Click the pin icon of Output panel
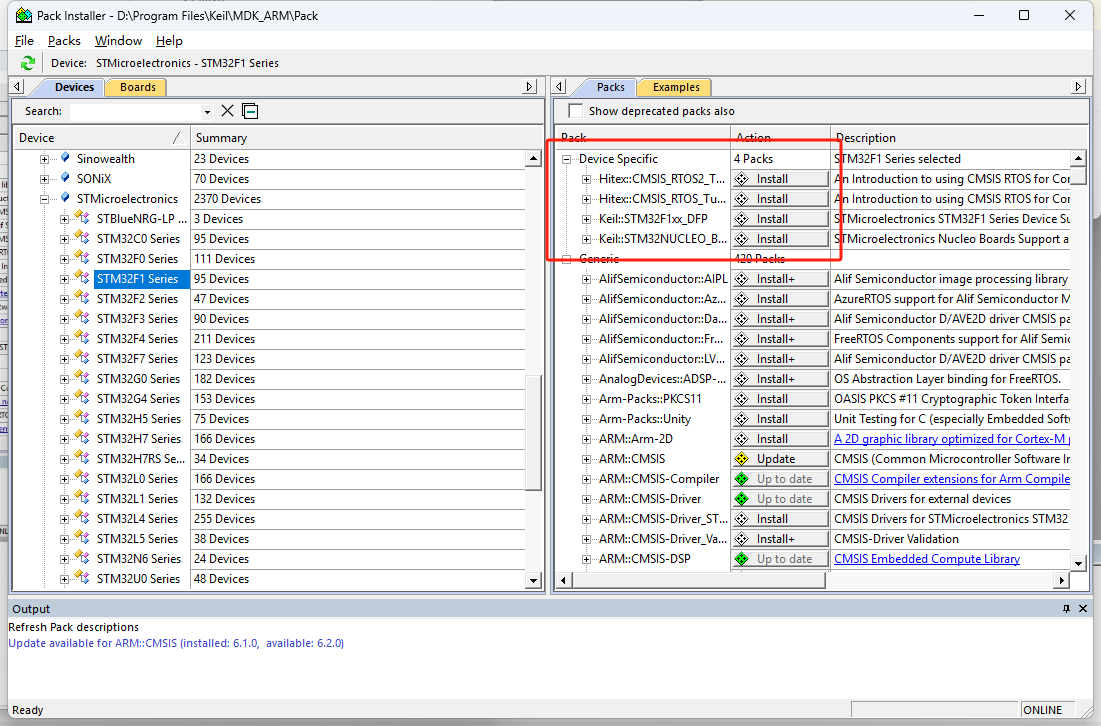The height and width of the screenshot is (726, 1101). pos(1067,609)
